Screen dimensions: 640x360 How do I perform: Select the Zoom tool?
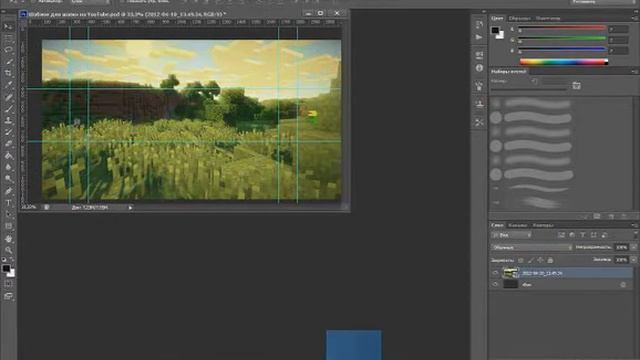coord(8,250)
